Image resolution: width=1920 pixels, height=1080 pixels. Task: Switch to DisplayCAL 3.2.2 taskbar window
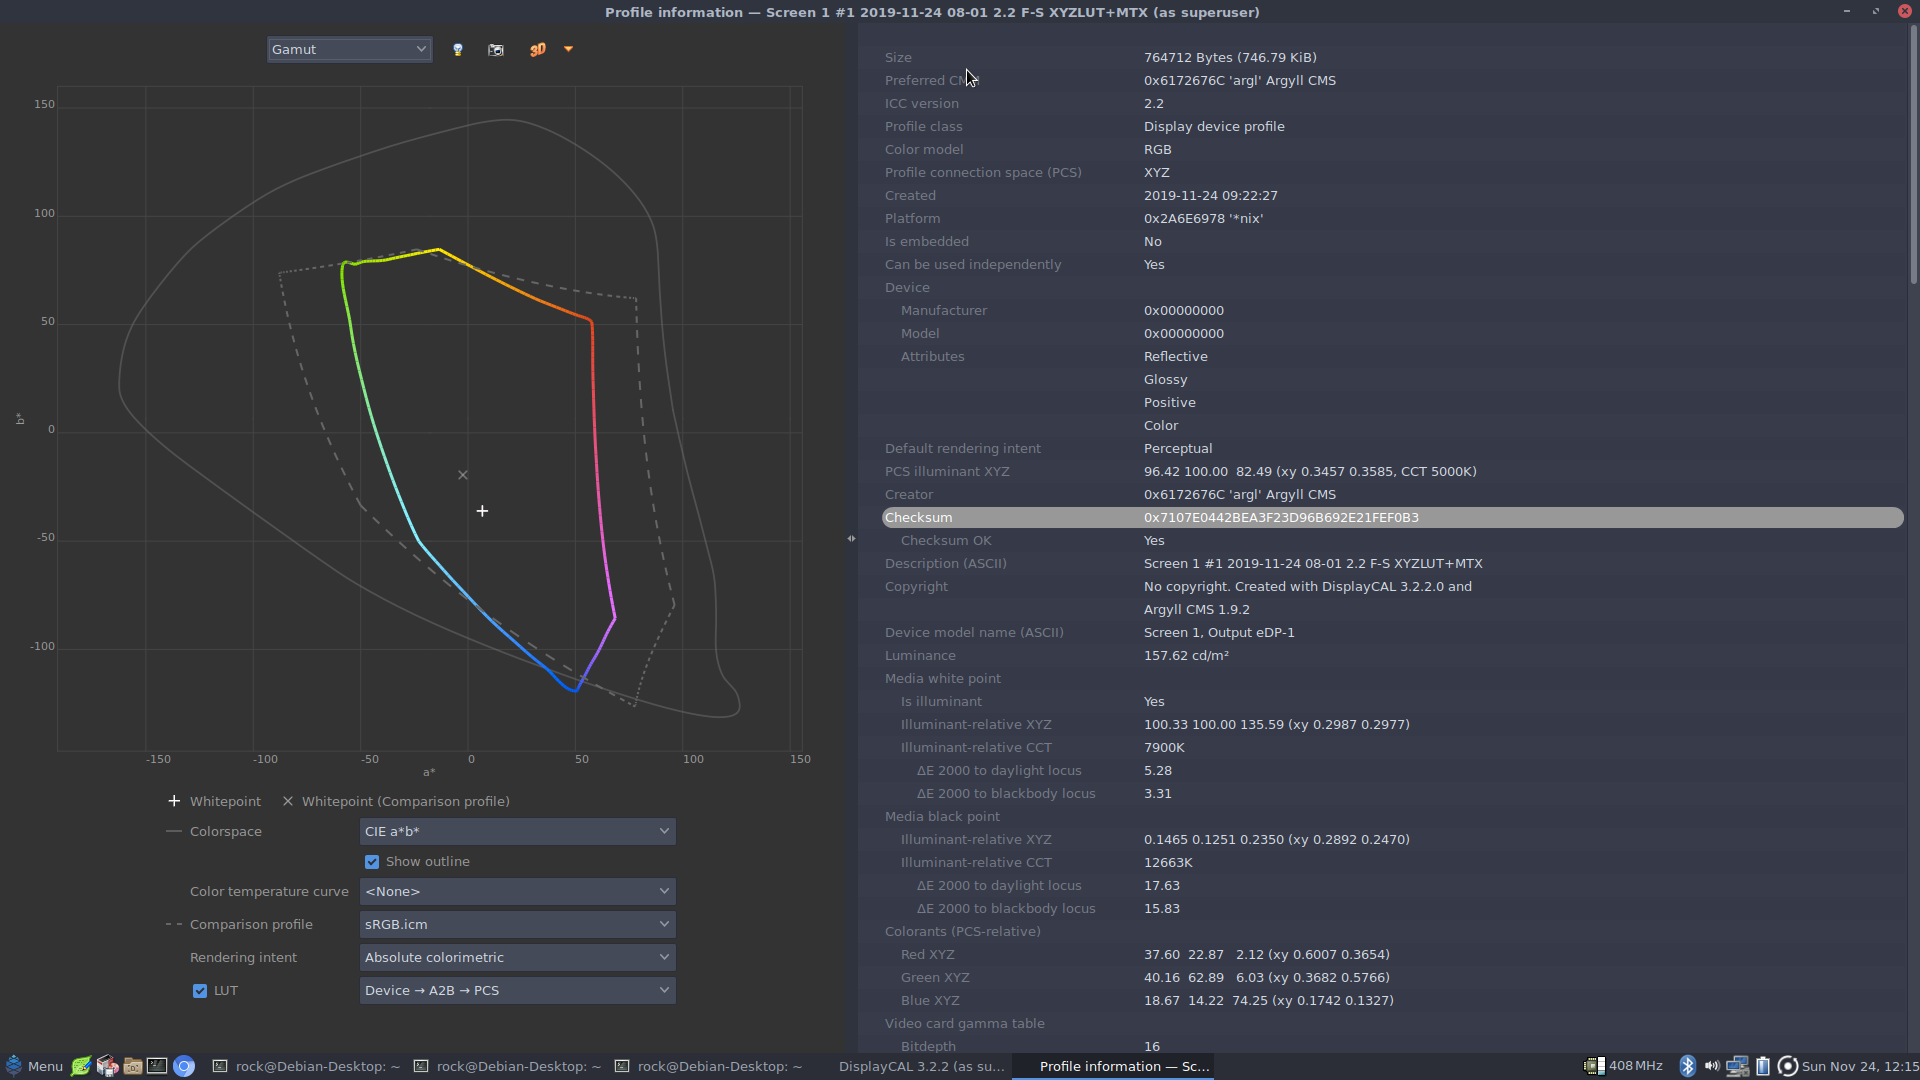click(x=920, y=1067)
